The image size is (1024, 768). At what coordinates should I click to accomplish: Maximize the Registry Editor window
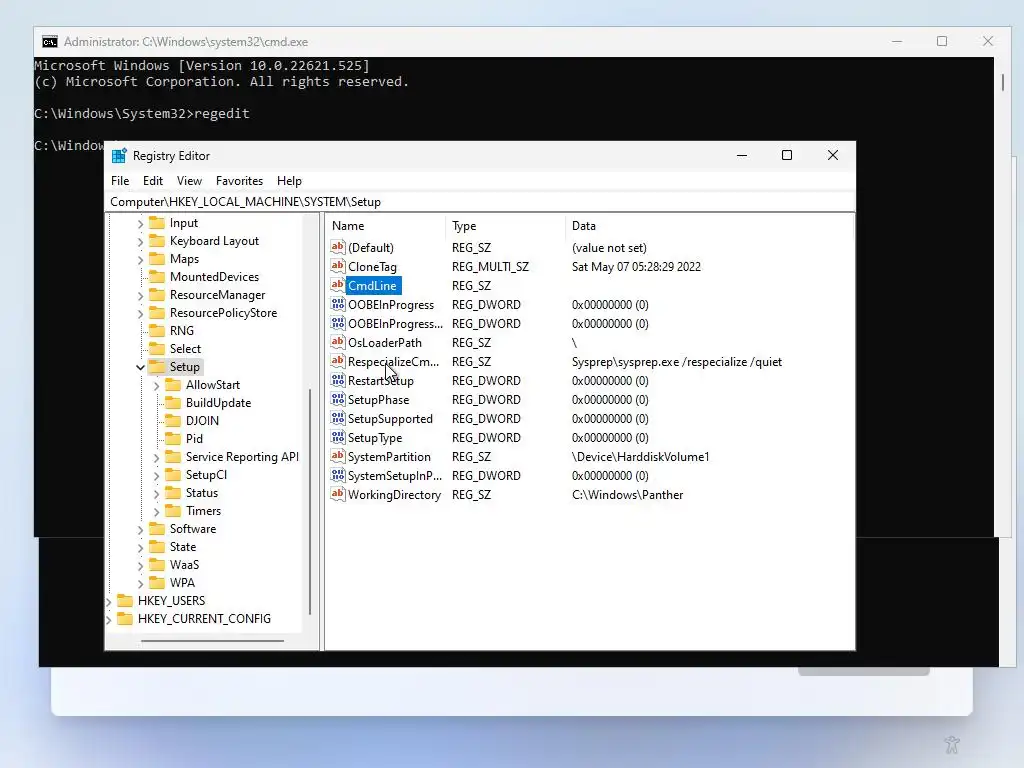[x=787, y=155]
